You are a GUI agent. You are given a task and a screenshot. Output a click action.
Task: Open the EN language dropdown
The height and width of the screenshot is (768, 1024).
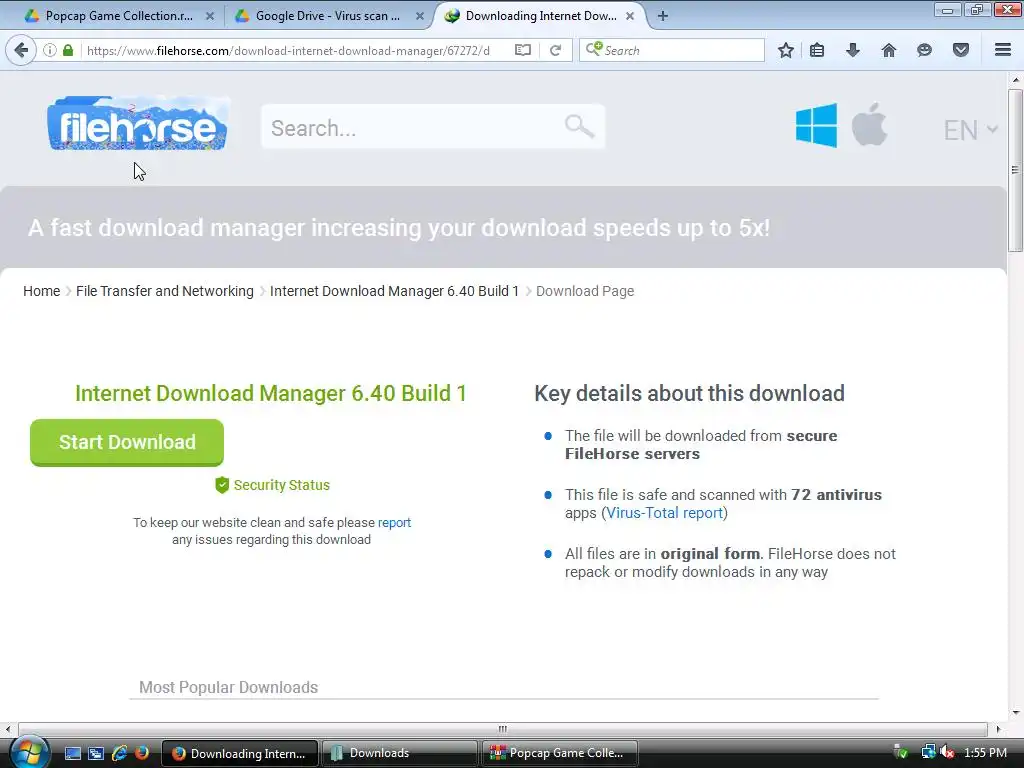(970, 130)
